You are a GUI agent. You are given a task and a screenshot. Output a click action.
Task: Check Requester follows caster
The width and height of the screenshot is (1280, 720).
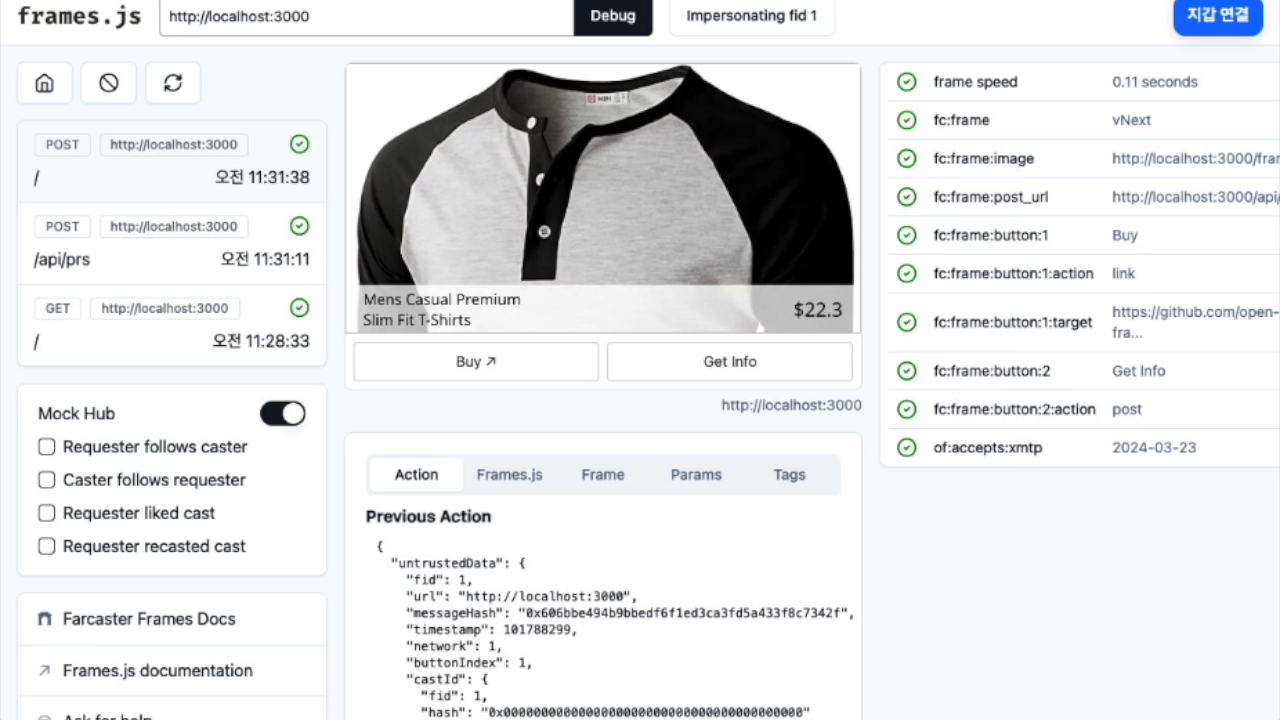tap(47, 447)
